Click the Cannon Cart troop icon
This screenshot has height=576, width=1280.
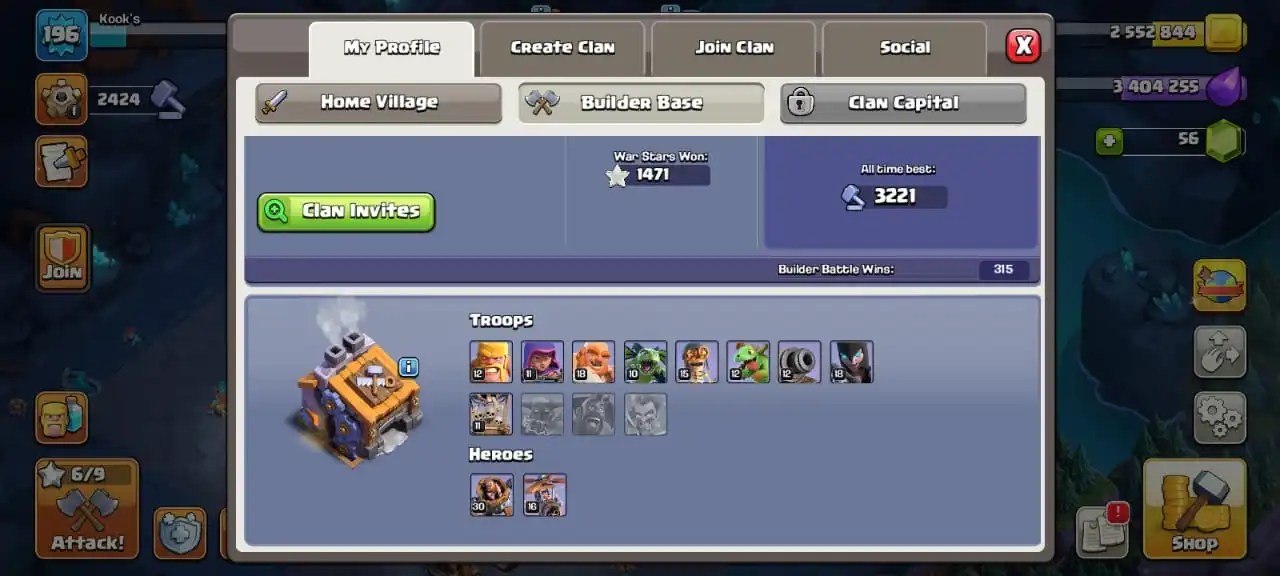[800, 361]
